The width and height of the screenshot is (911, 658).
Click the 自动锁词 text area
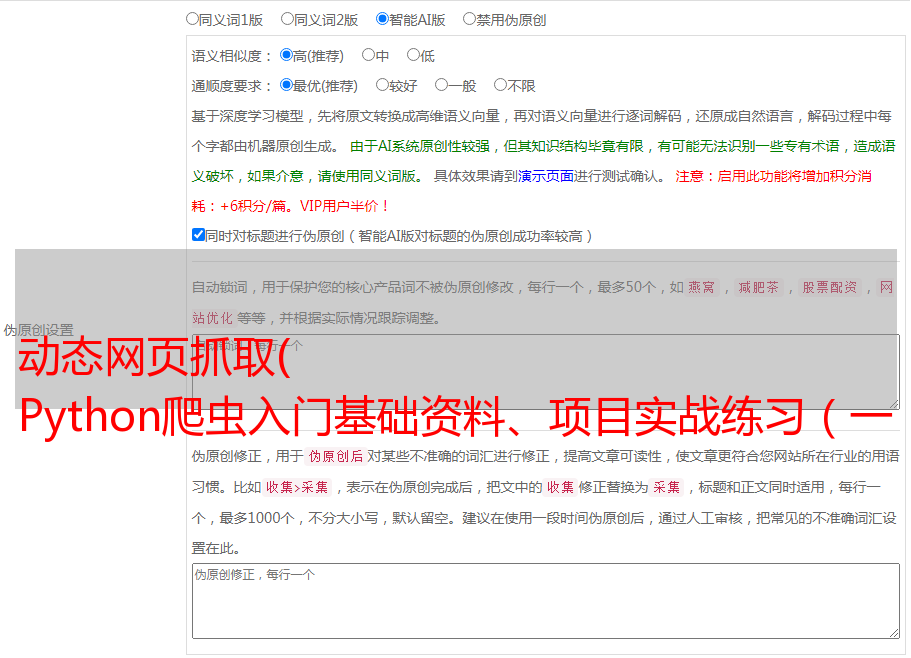point(545,372)
